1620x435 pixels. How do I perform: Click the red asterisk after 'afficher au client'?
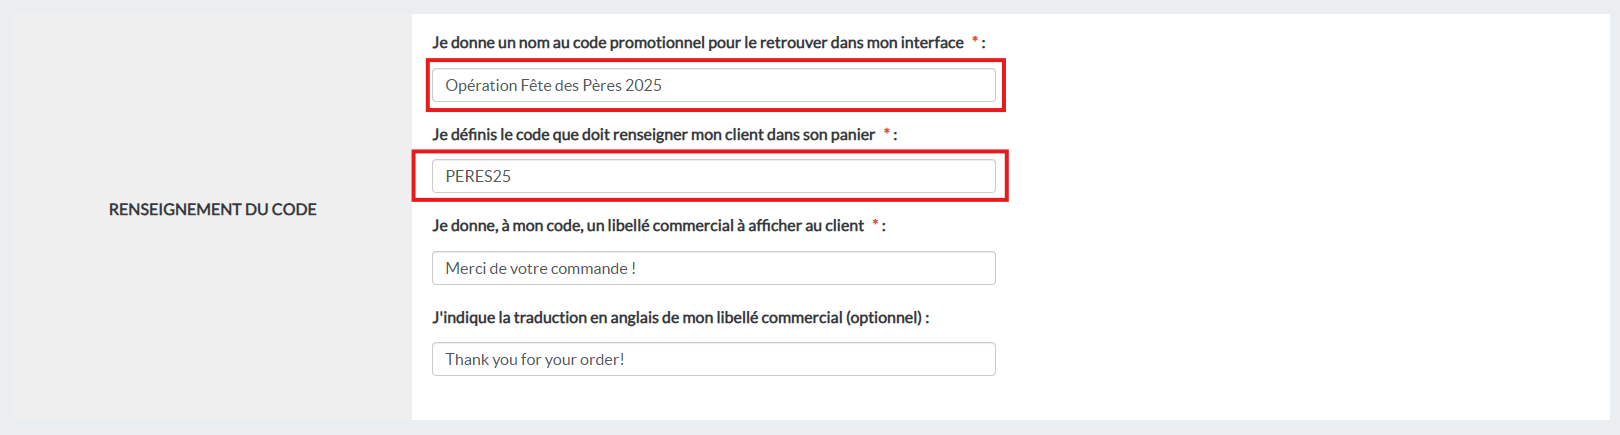tap(875, 225)
